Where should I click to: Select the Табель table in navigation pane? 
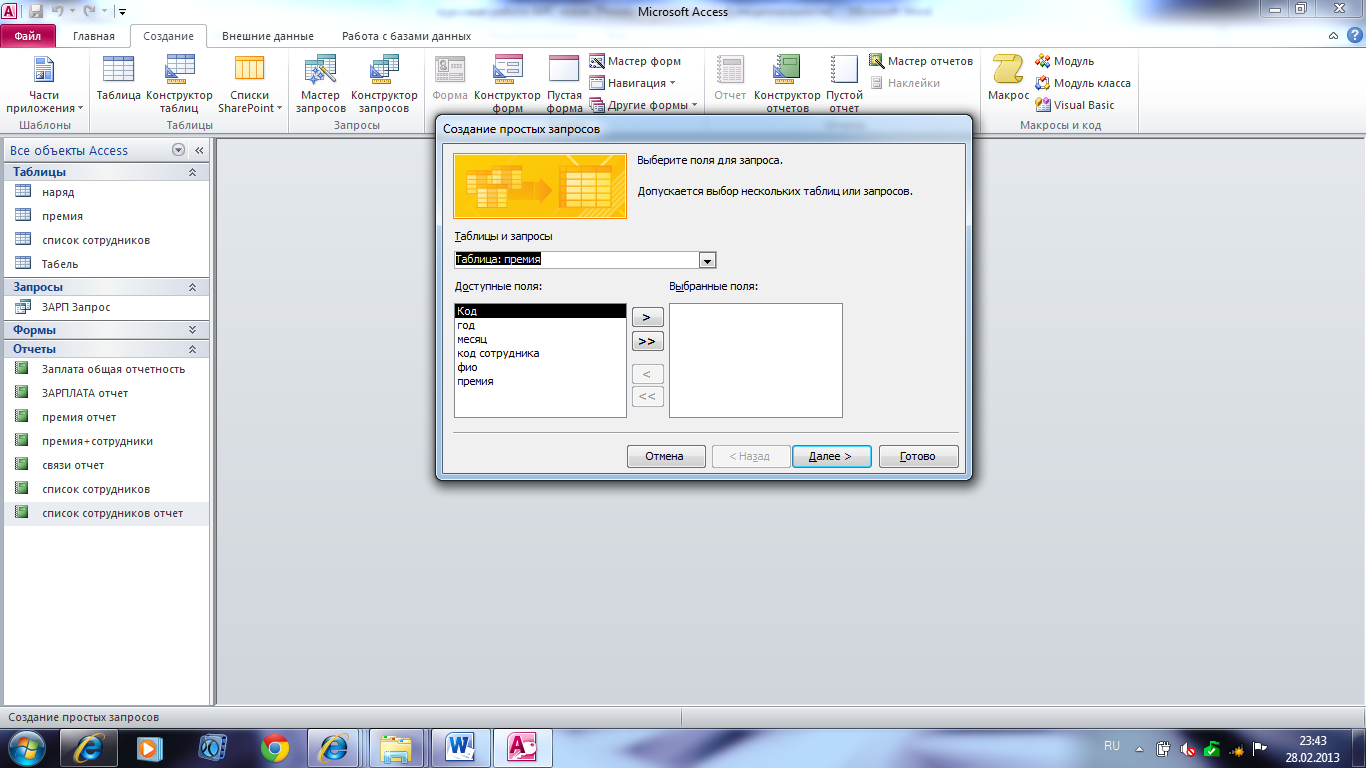point(107,264)
